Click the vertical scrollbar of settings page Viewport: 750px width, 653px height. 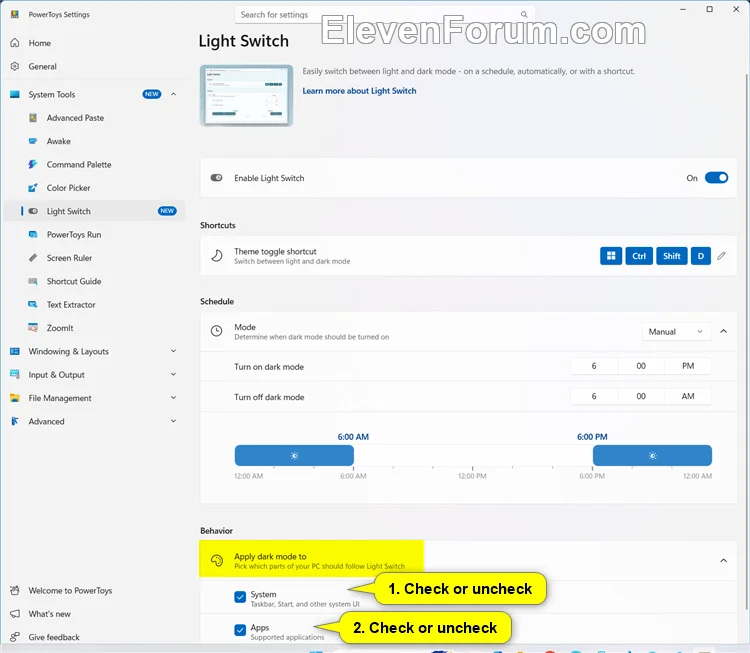click(x=747, y=342)
